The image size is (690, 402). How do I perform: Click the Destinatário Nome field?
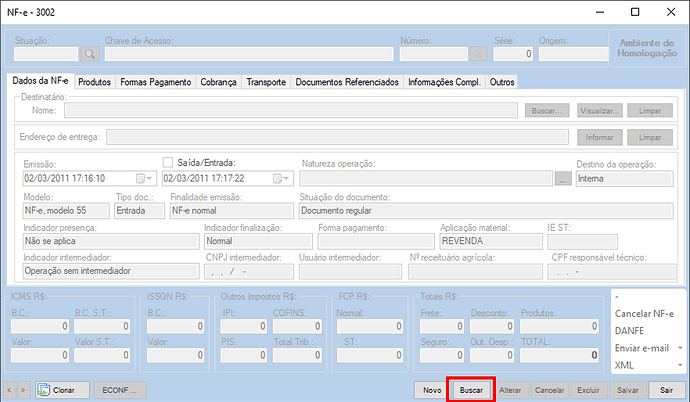(291, 110)
